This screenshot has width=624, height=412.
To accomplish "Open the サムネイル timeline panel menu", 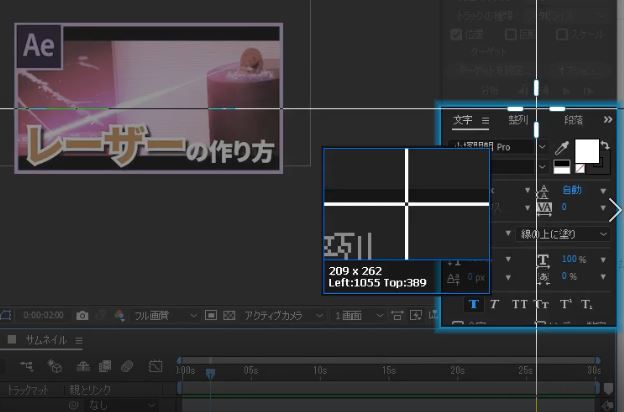I will pyautogui.click(x=79, y=341).
